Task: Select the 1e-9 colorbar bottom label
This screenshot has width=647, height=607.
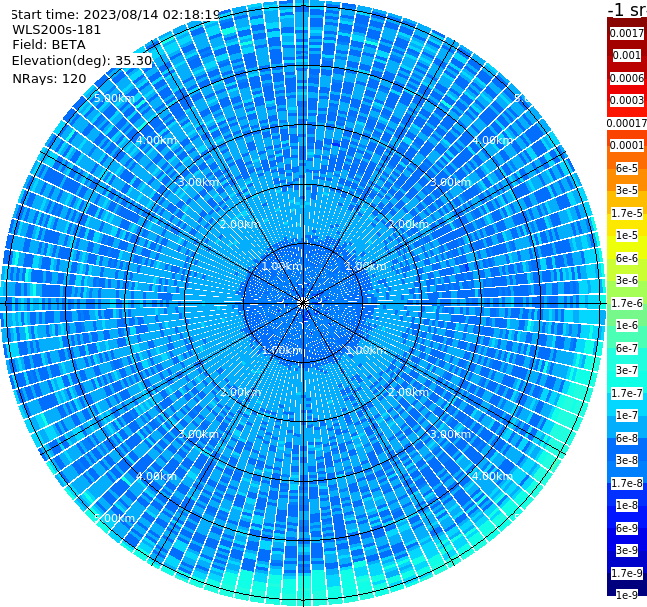Action: click(x=627, y=595)
